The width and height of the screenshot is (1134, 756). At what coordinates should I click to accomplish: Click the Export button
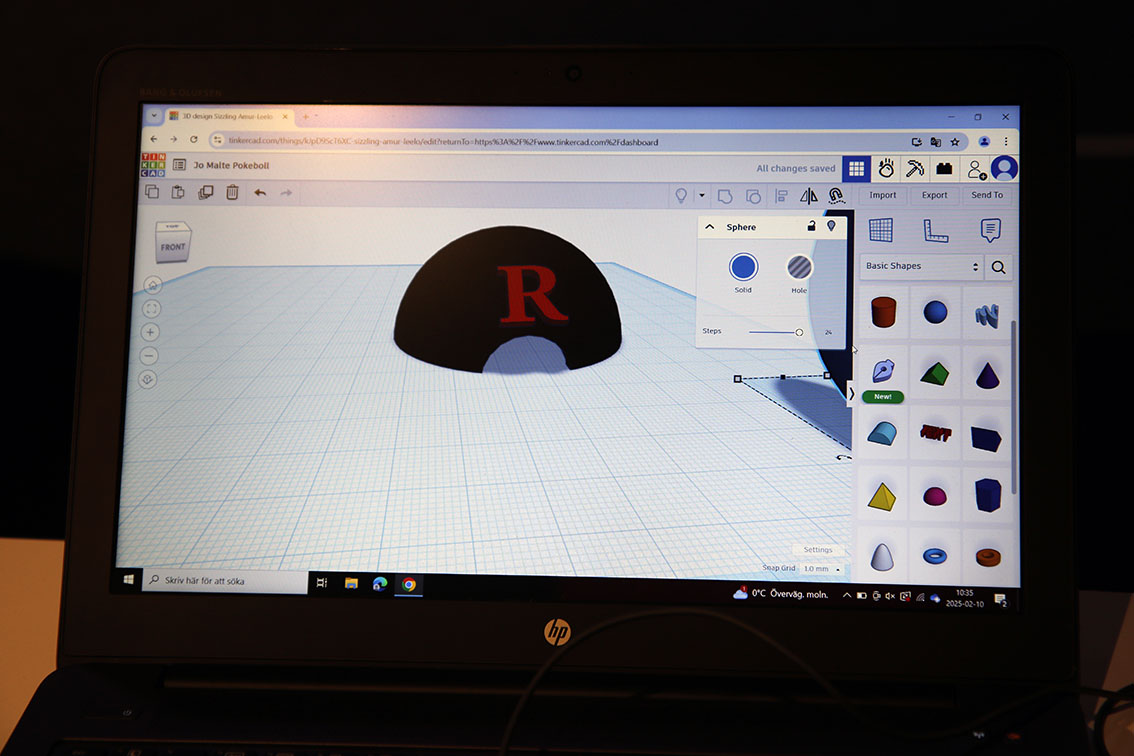pyautogui.click(x=934, y=195)
